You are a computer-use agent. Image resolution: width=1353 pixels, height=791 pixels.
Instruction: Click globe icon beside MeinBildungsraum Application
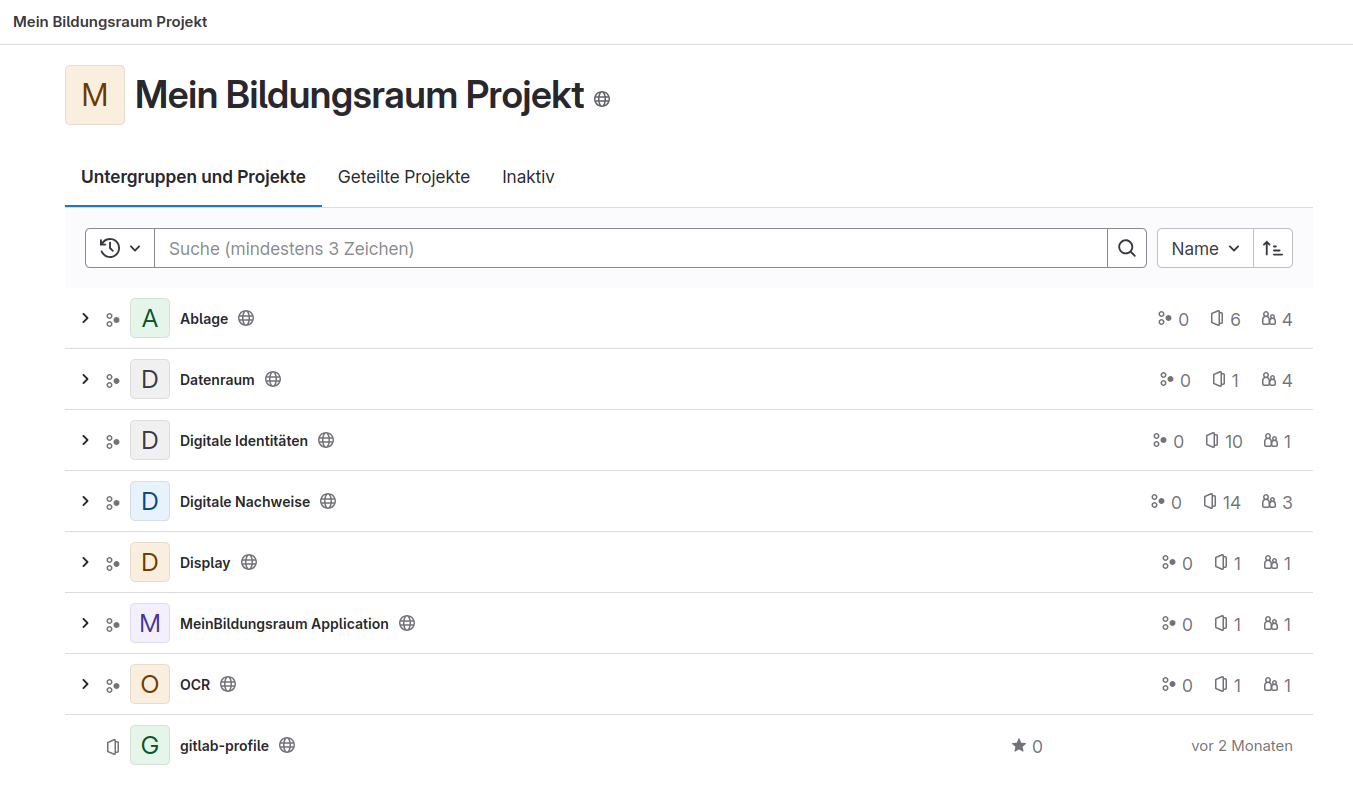407,623
